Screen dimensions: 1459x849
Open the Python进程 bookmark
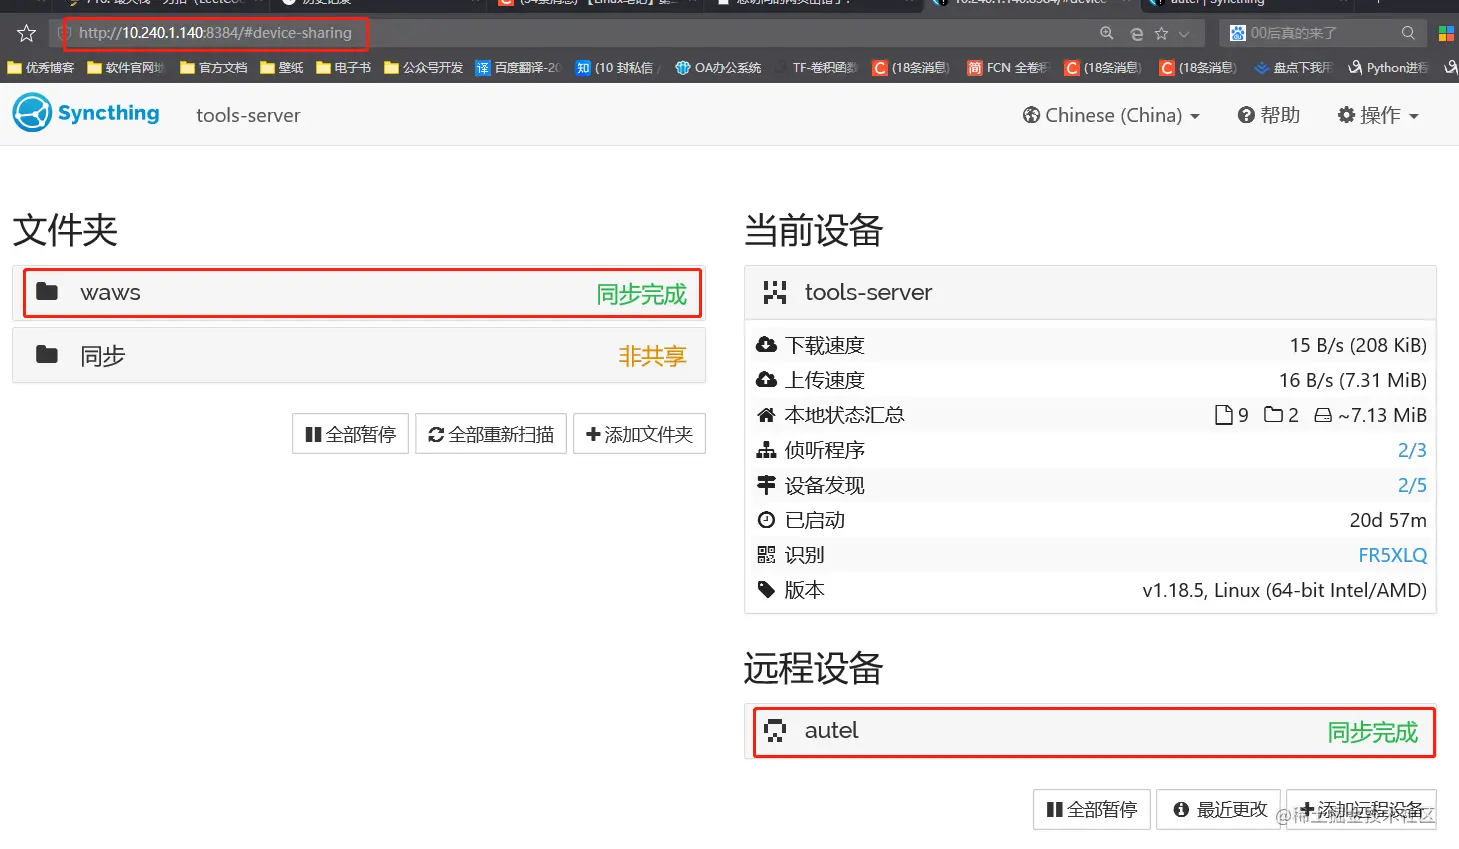pyautogui.click(x=1388, y=68)
